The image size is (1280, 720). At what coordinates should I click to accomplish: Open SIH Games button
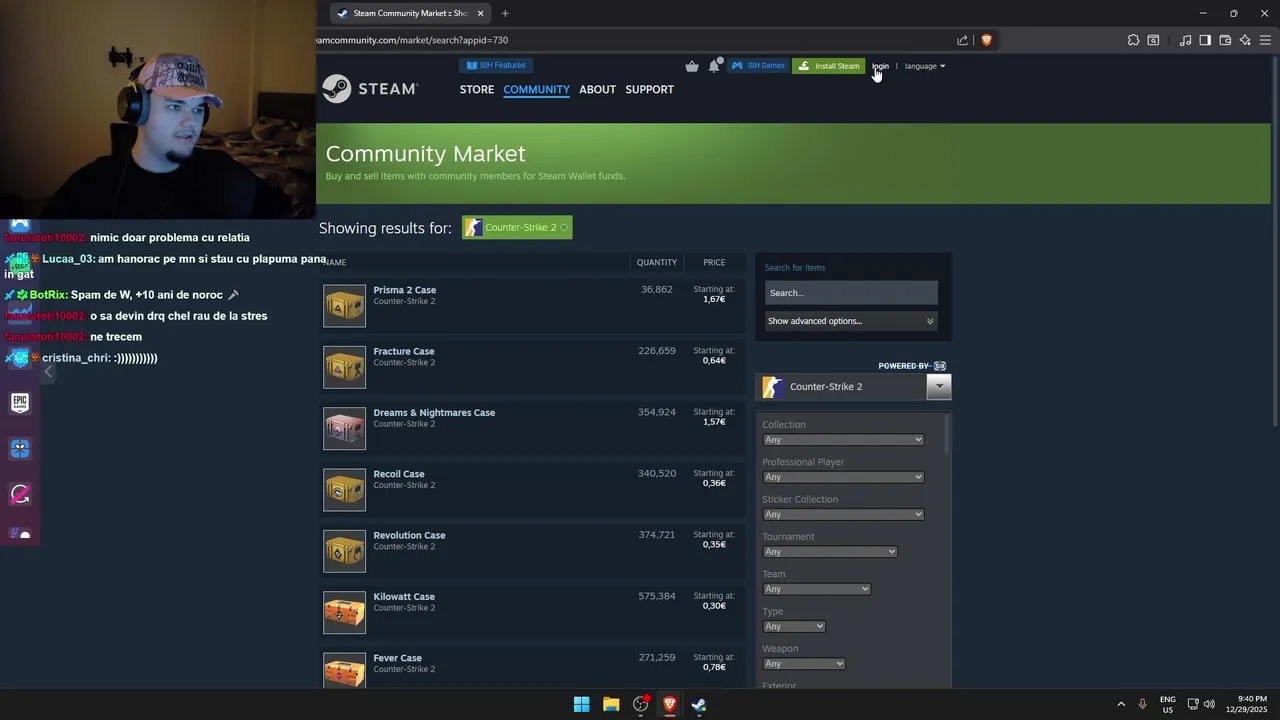(758, 66)
